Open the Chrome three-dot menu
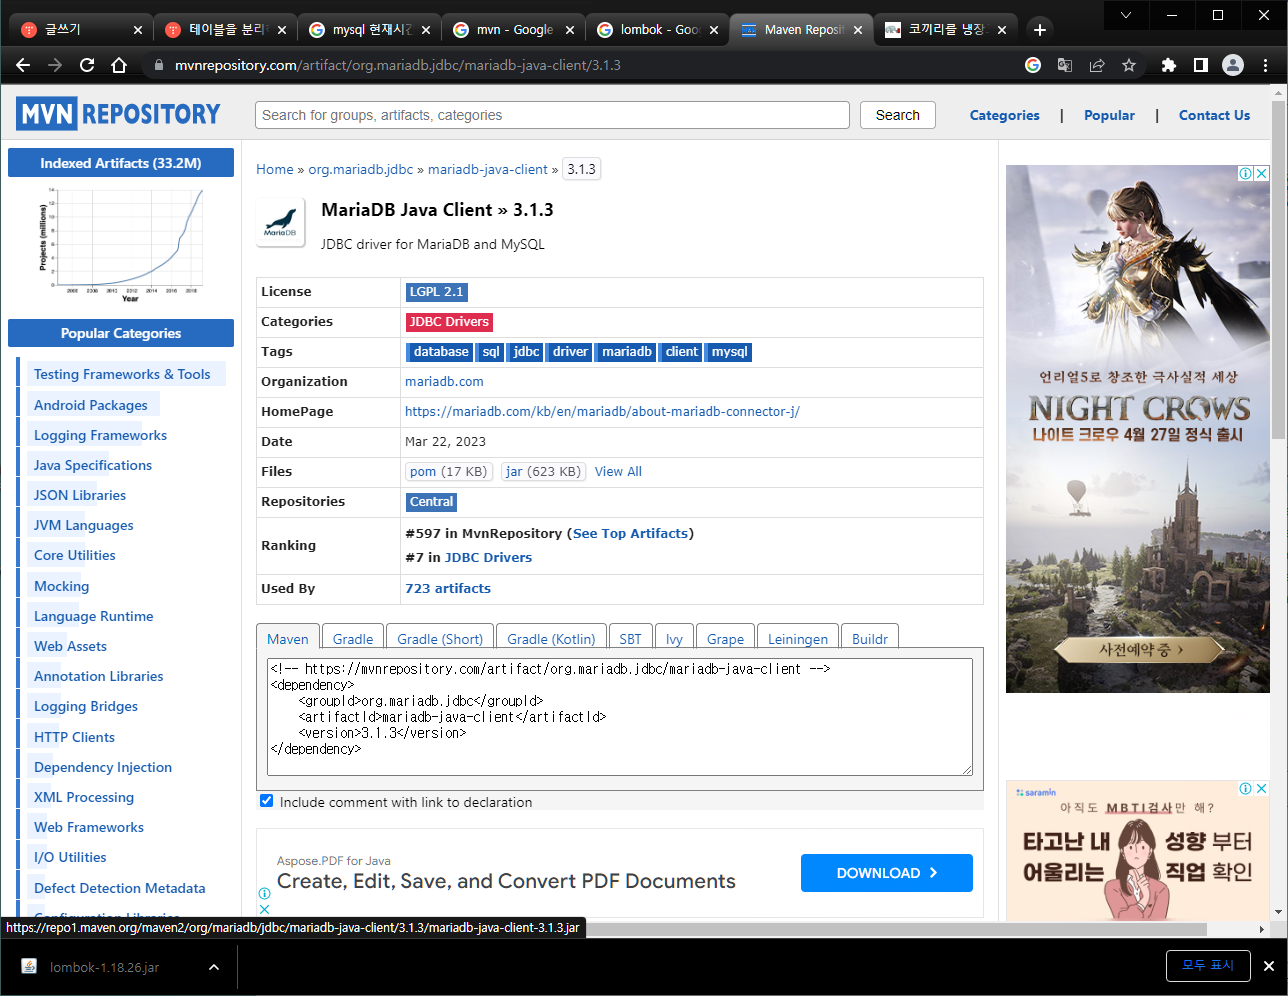This screenshot has width=1288, height=996. (x=1266, y=65)
